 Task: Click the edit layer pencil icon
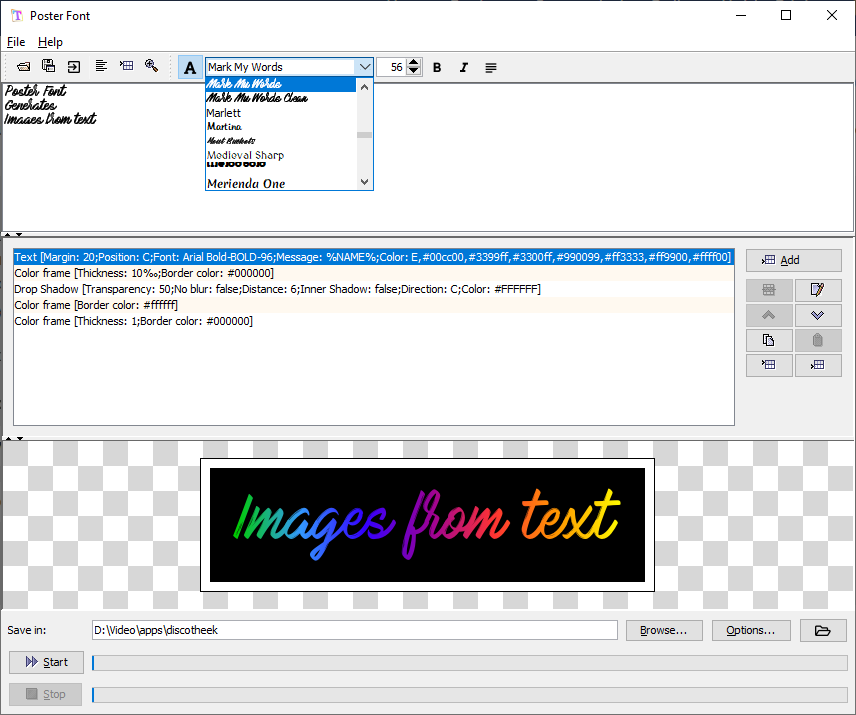[818, 290]
